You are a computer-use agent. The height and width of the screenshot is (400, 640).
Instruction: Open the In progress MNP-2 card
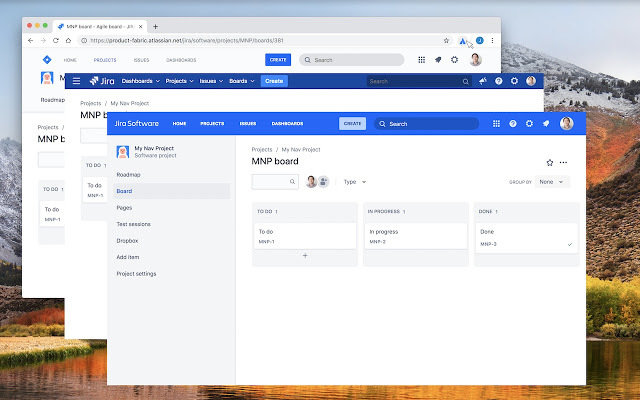click(416, 236)
